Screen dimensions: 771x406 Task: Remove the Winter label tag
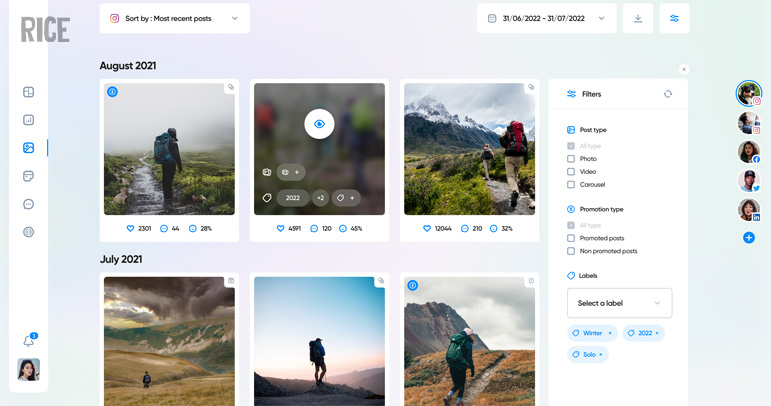coord(610,333)
